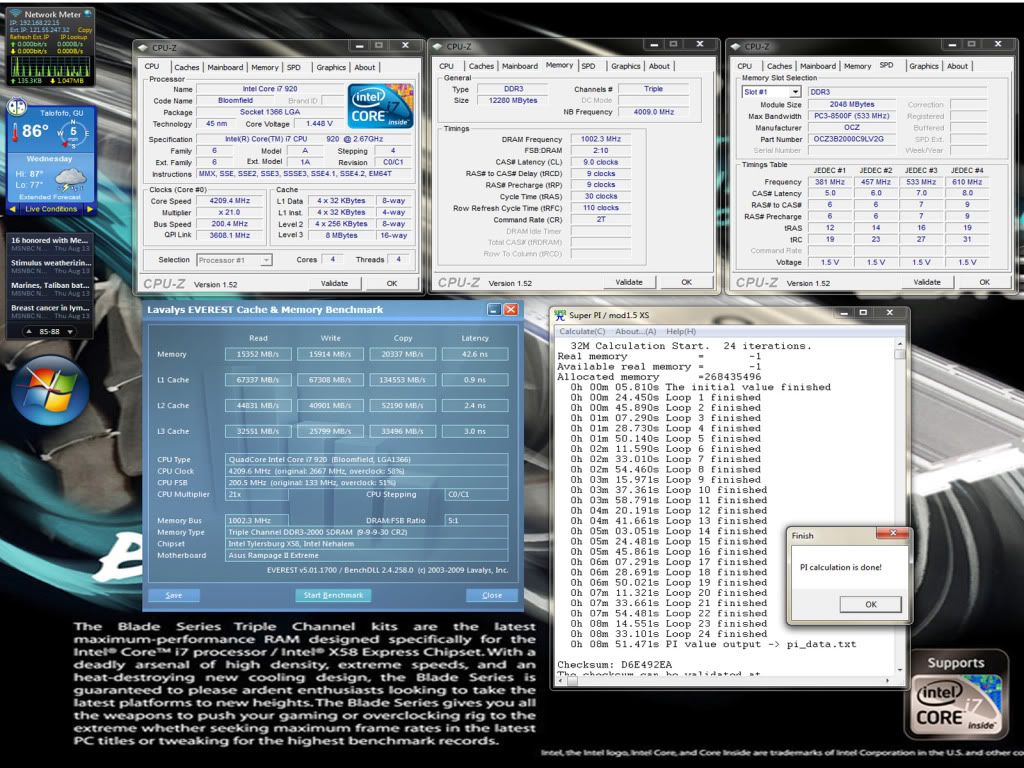Click the Close button at the bottom of EVEREST
The image size is (1024, 768).
point(492,596)
